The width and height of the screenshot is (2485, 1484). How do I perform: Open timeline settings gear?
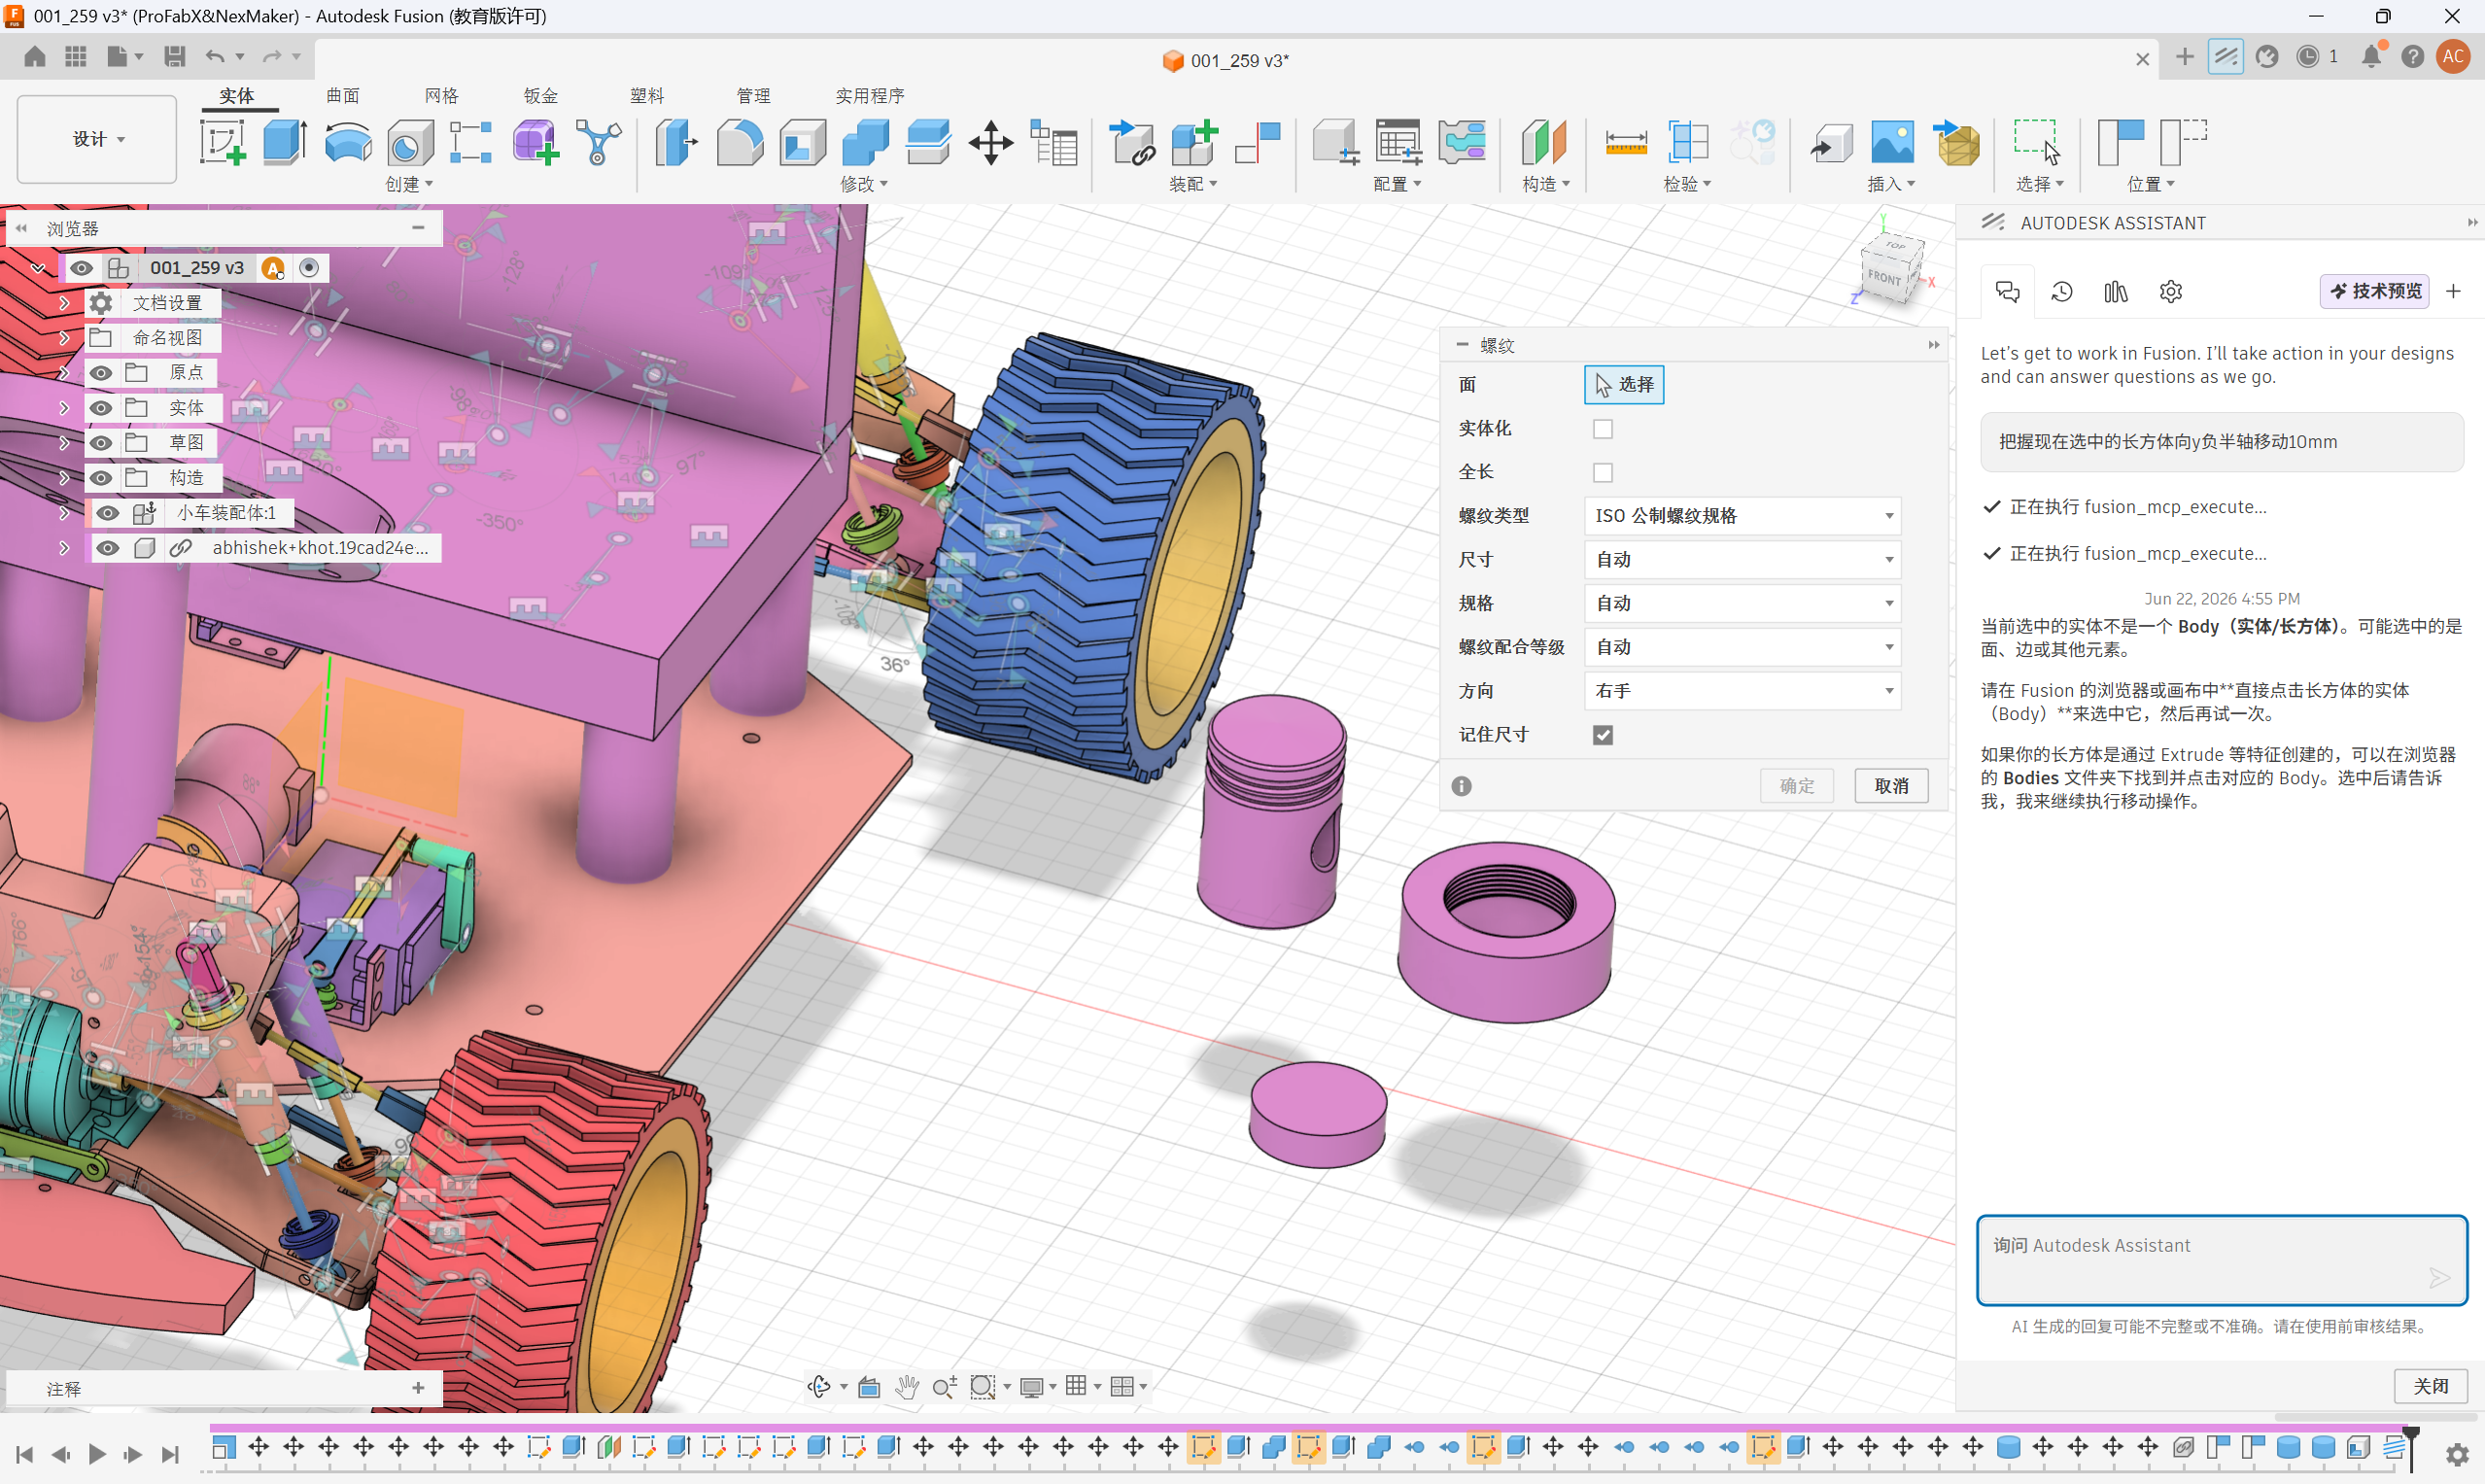pyautogui.click(x=2457, y=1453)
